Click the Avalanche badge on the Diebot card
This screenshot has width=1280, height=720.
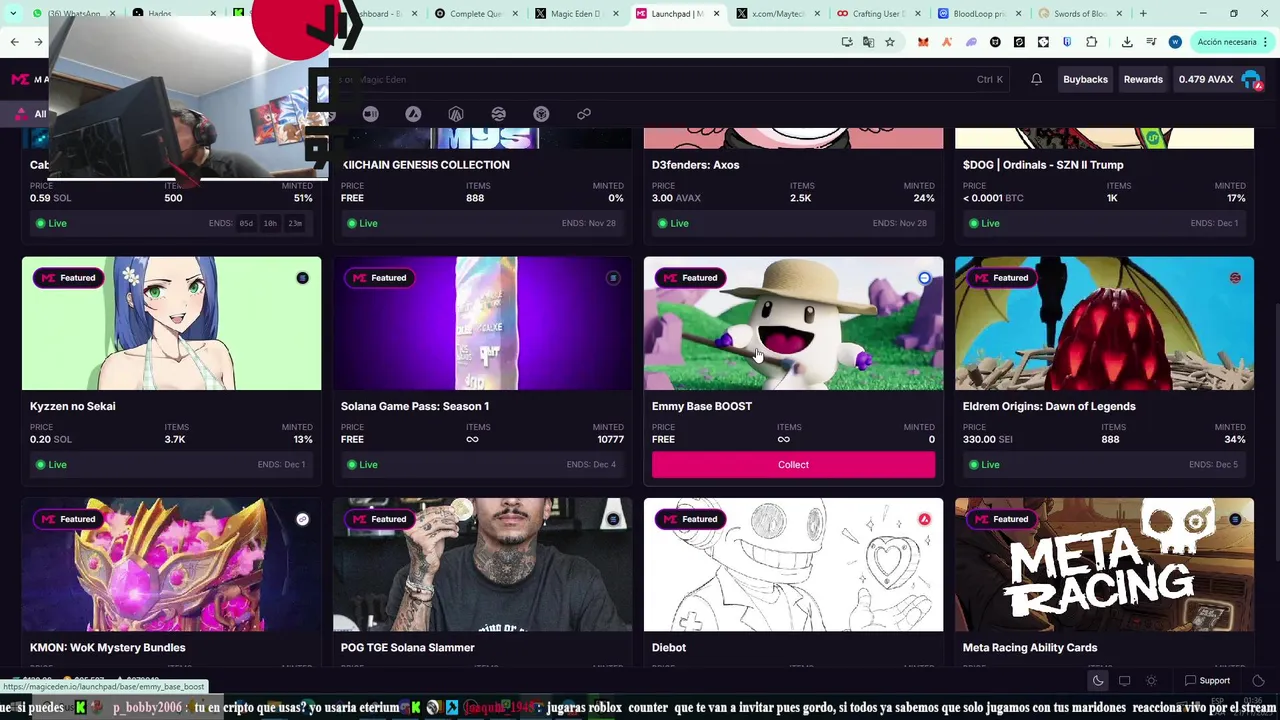tap(924, 519)
